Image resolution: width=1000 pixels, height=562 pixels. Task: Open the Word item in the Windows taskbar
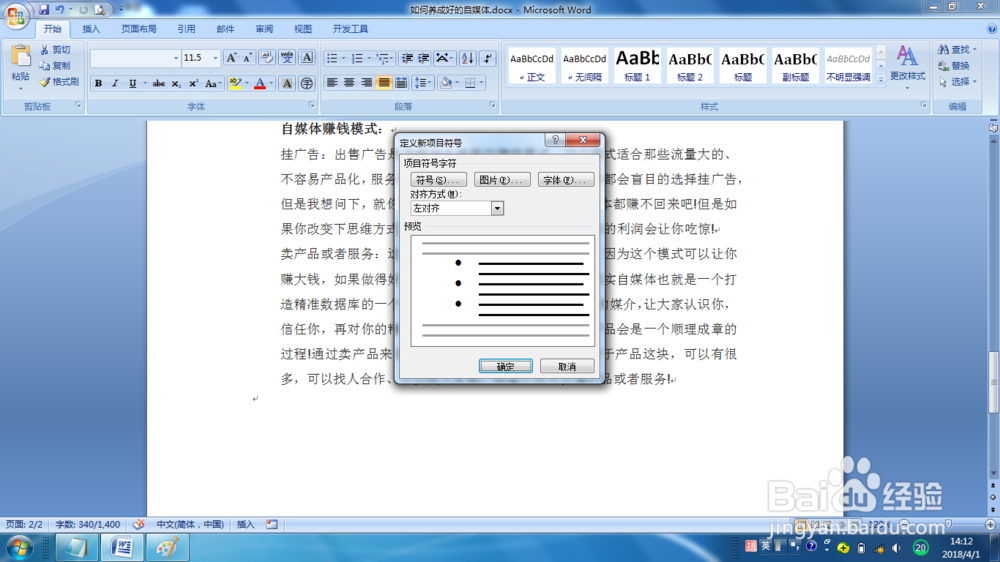coord(122,547)
